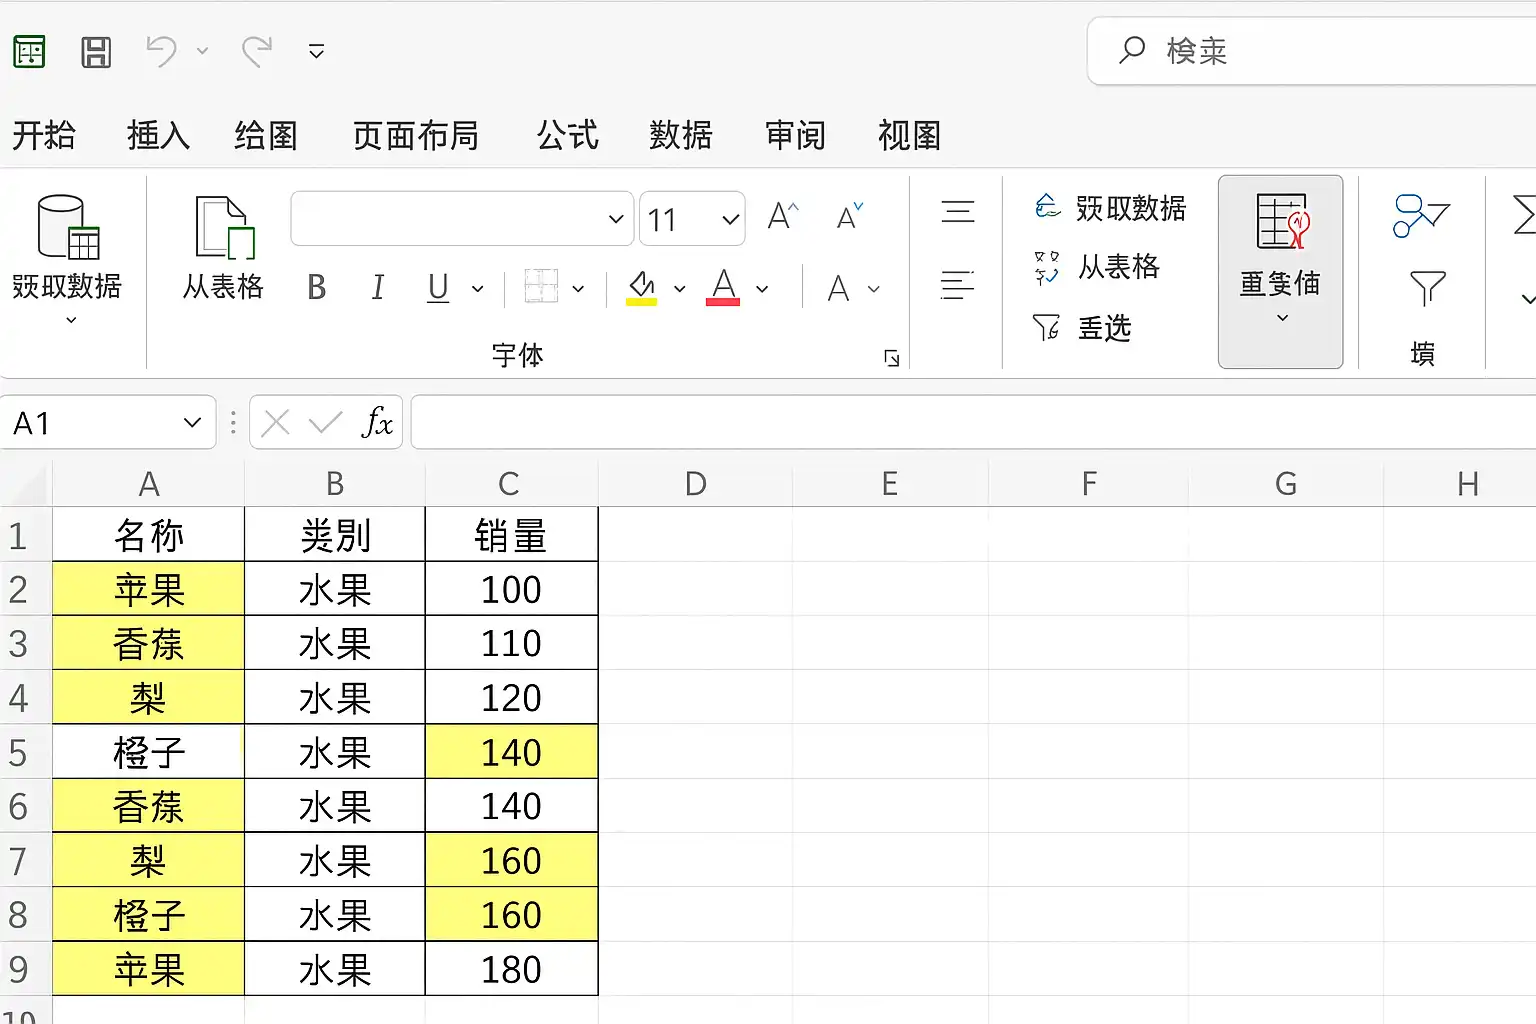Open the 页面布局 ribbon tab

point(416,135)
